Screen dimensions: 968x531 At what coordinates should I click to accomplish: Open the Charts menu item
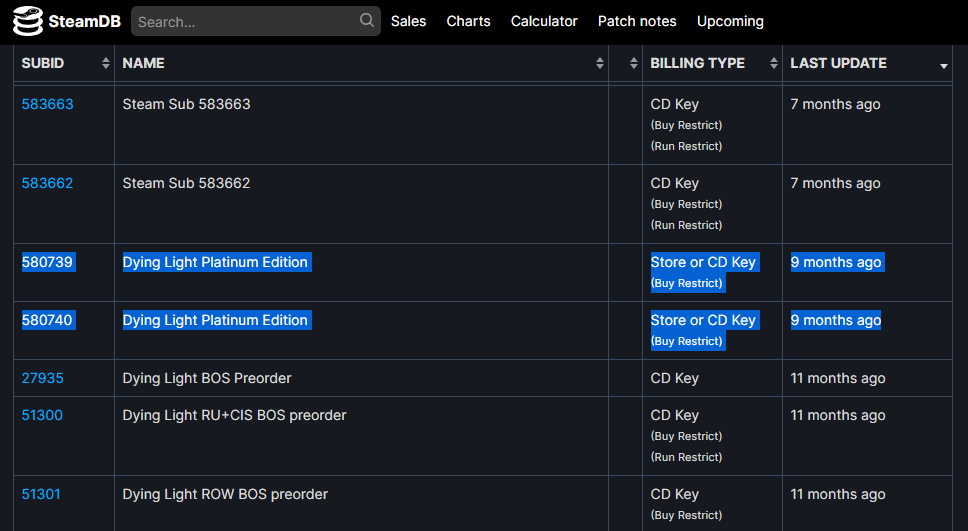[468, 21]
